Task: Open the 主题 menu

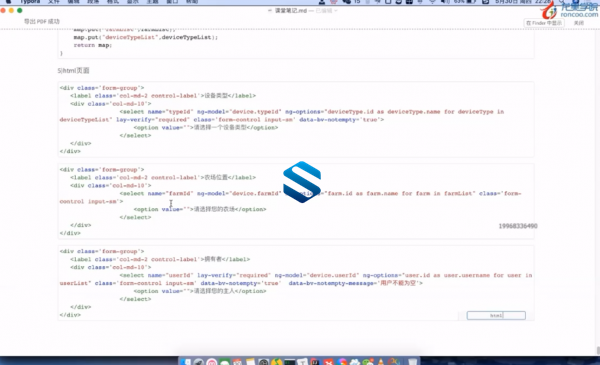Action: coord(152,2)
